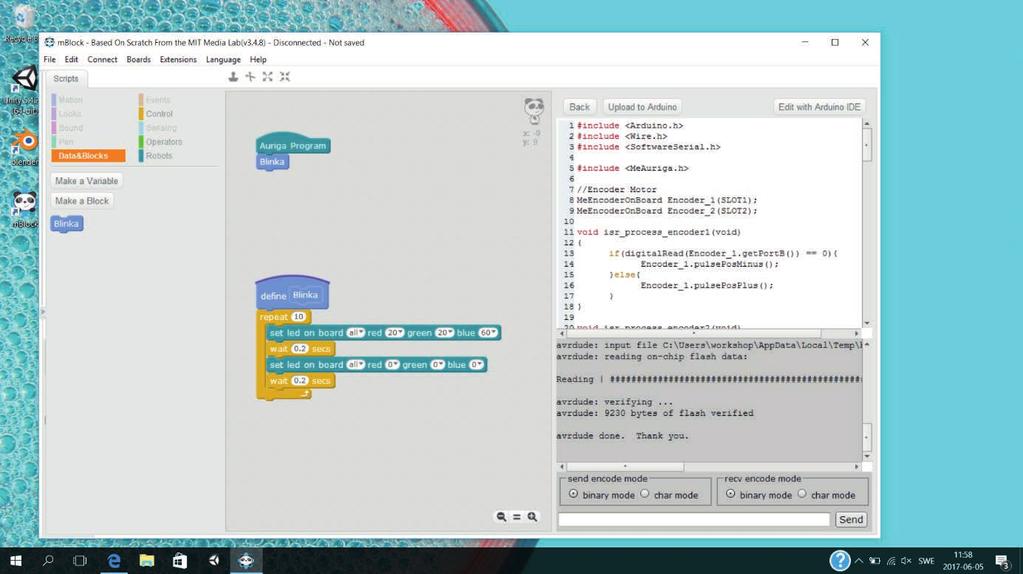Switch to the Scripts tab
Viewport: 1023px width, 574px height.
coord(66,78)
